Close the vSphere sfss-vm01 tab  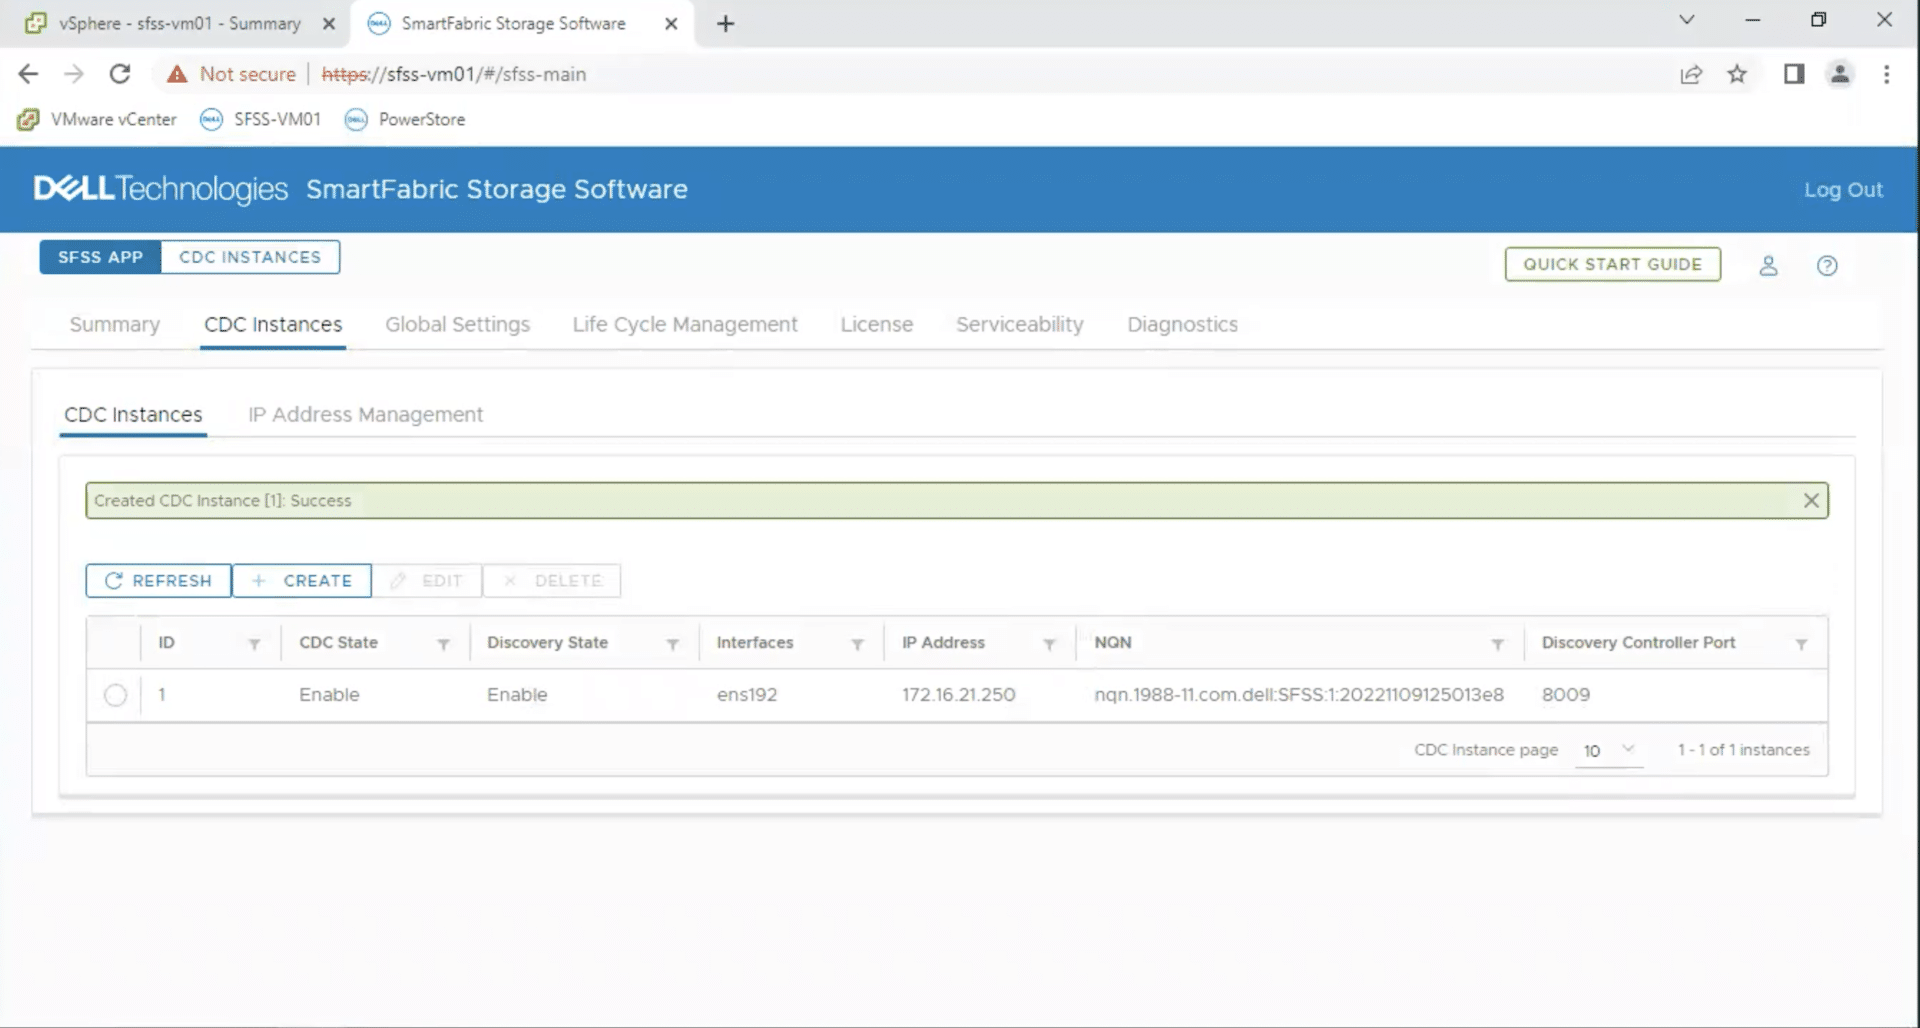click(x=329, y=23)
